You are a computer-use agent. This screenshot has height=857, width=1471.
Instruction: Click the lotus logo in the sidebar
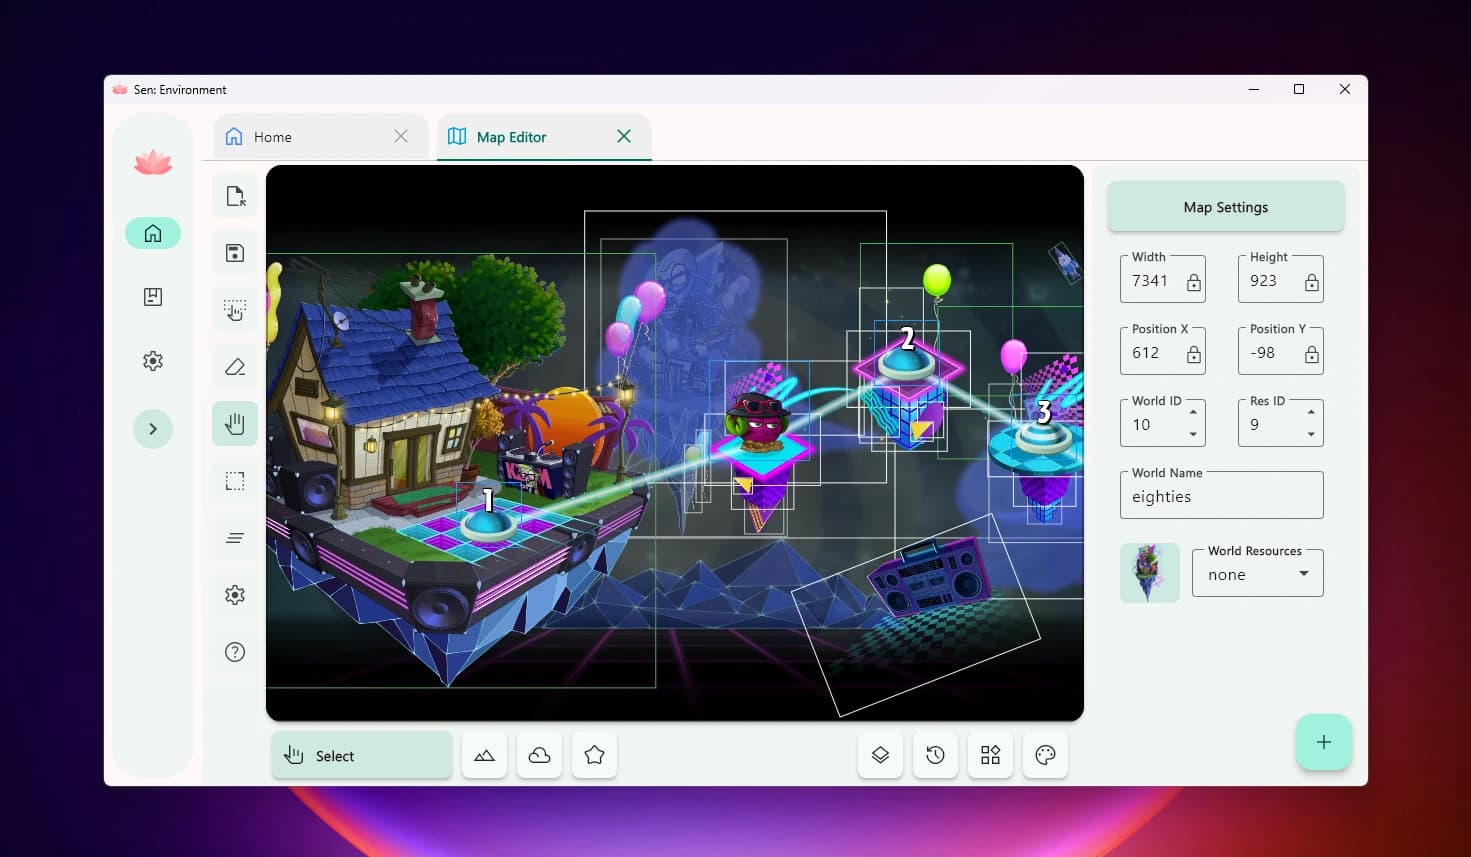(153, 162)
